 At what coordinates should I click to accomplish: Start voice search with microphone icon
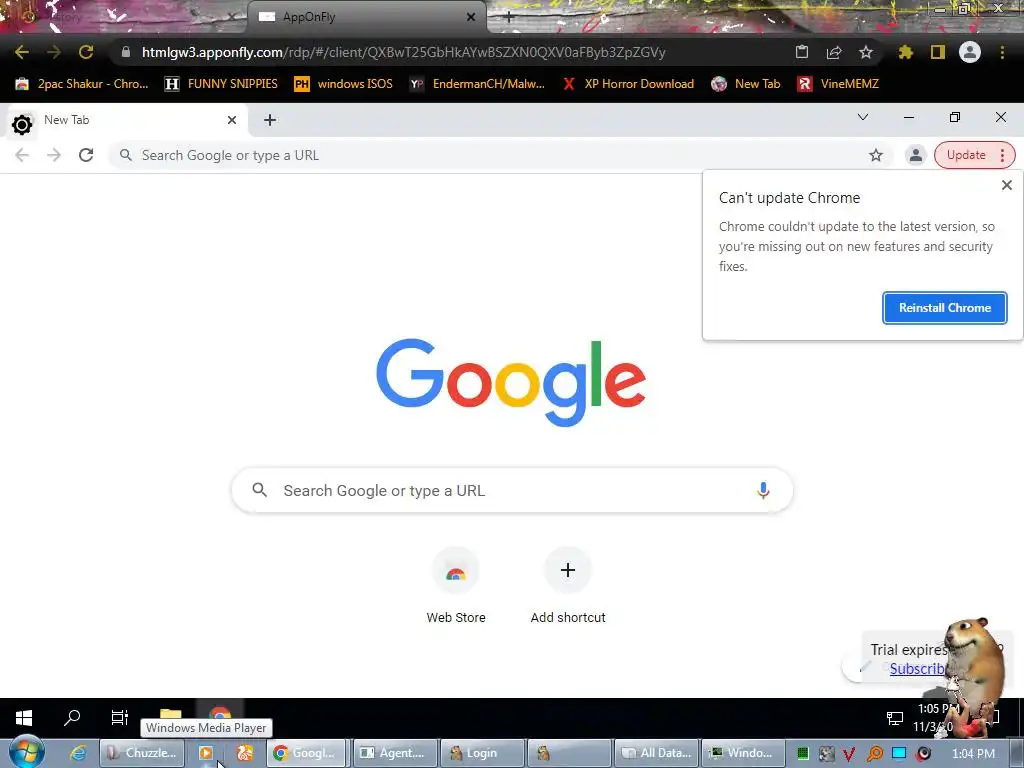coord(763,490)
